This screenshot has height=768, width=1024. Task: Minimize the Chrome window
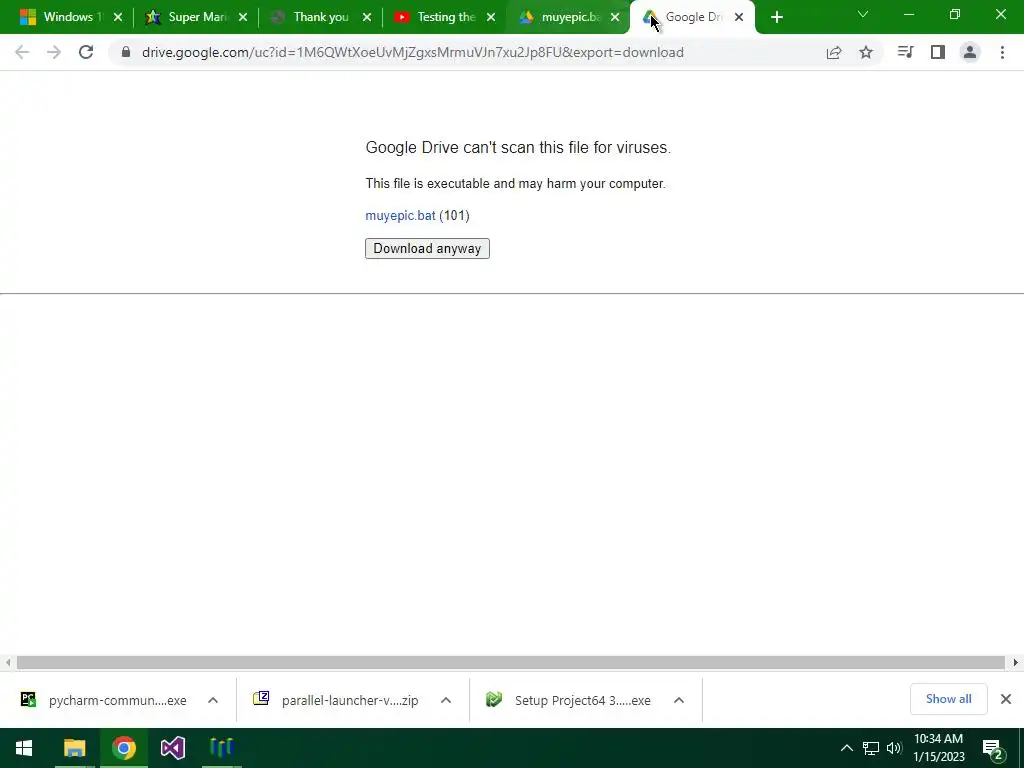(x=908, y=14)
